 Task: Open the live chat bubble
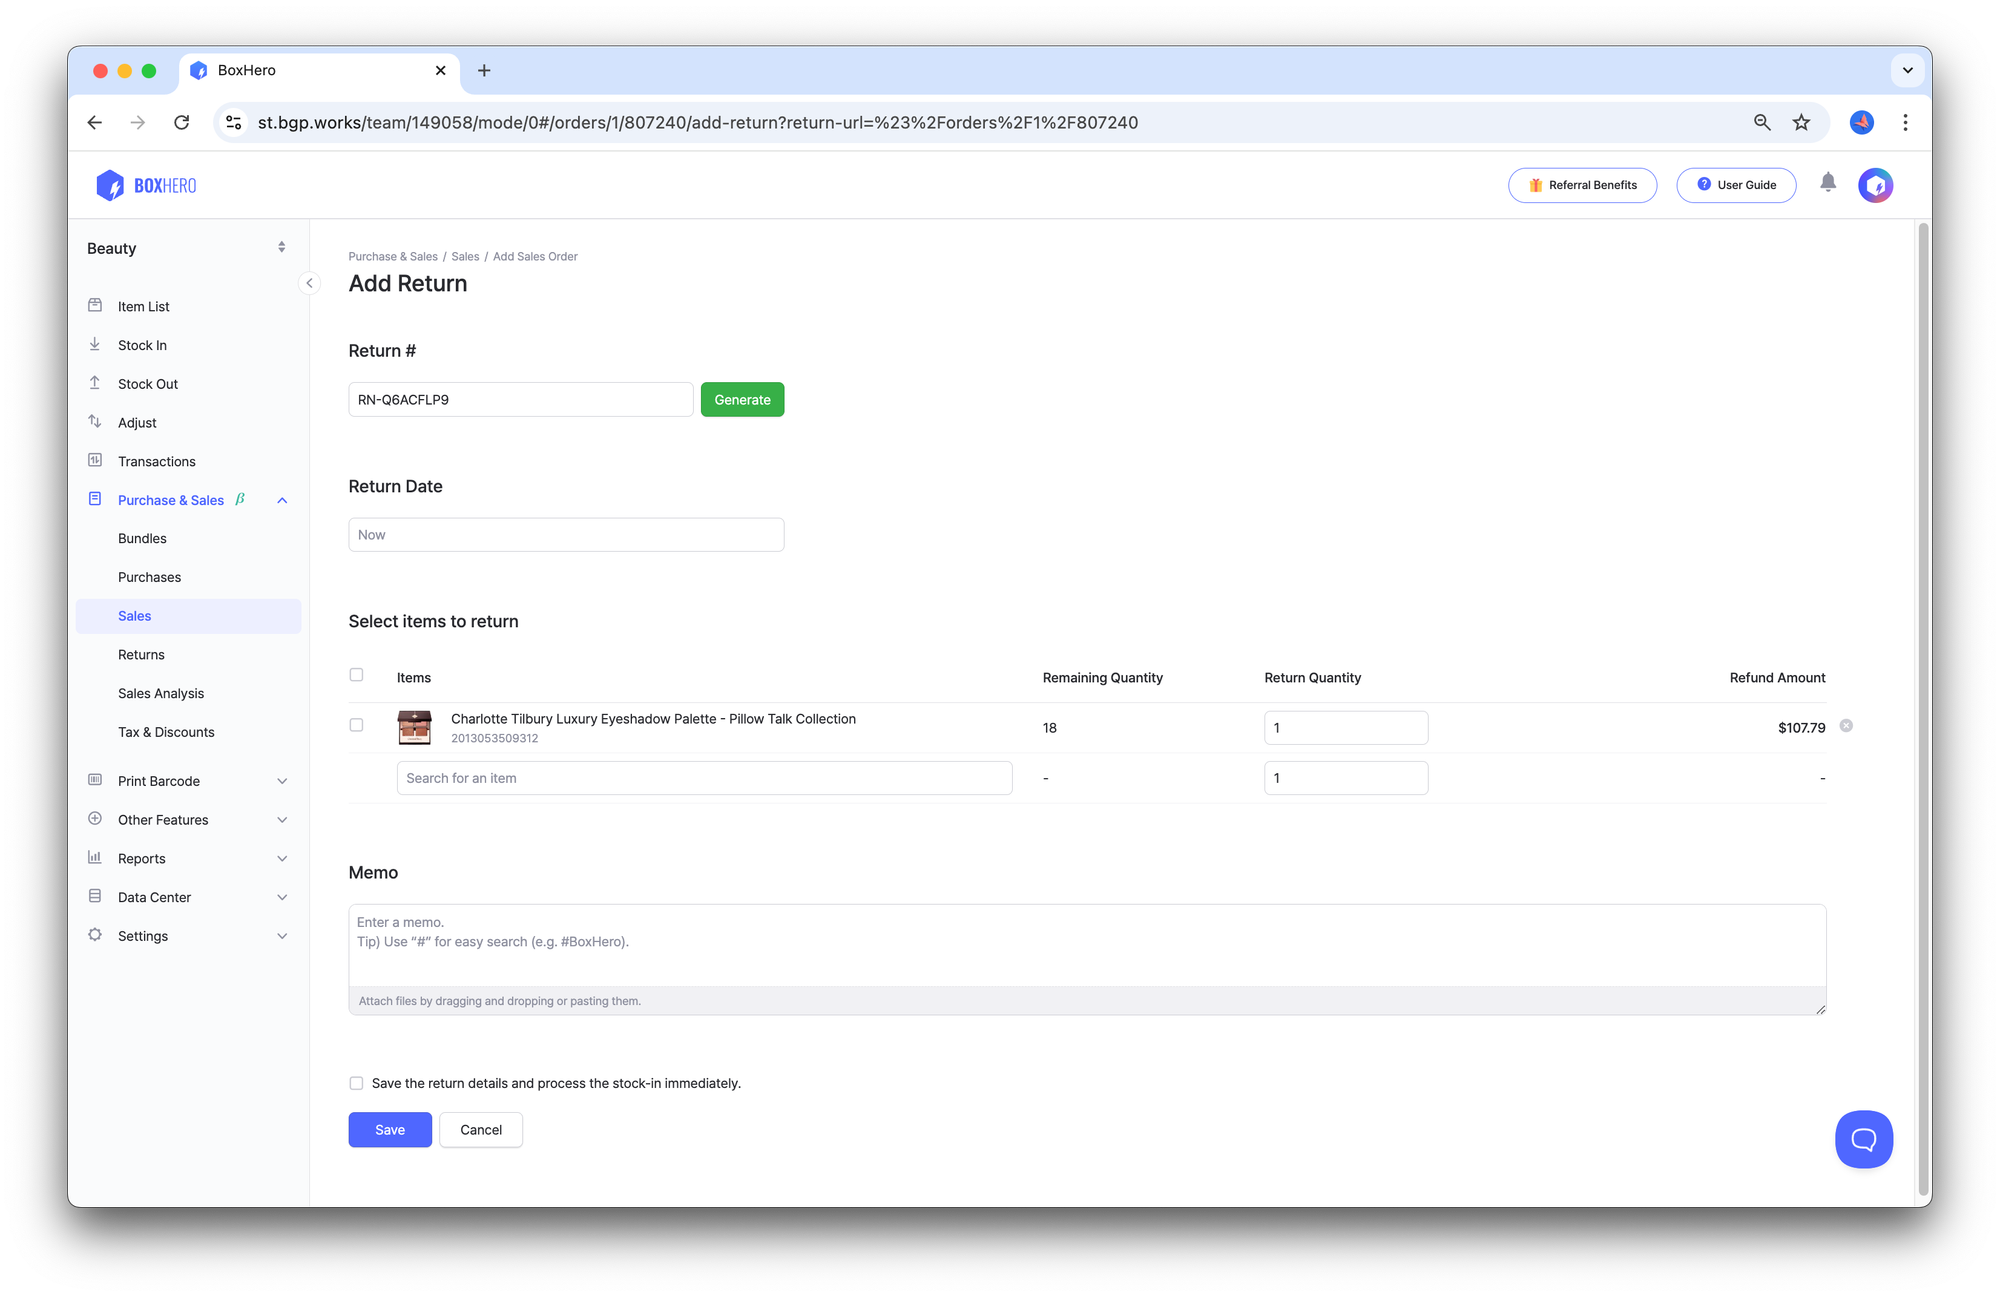1863,1139
